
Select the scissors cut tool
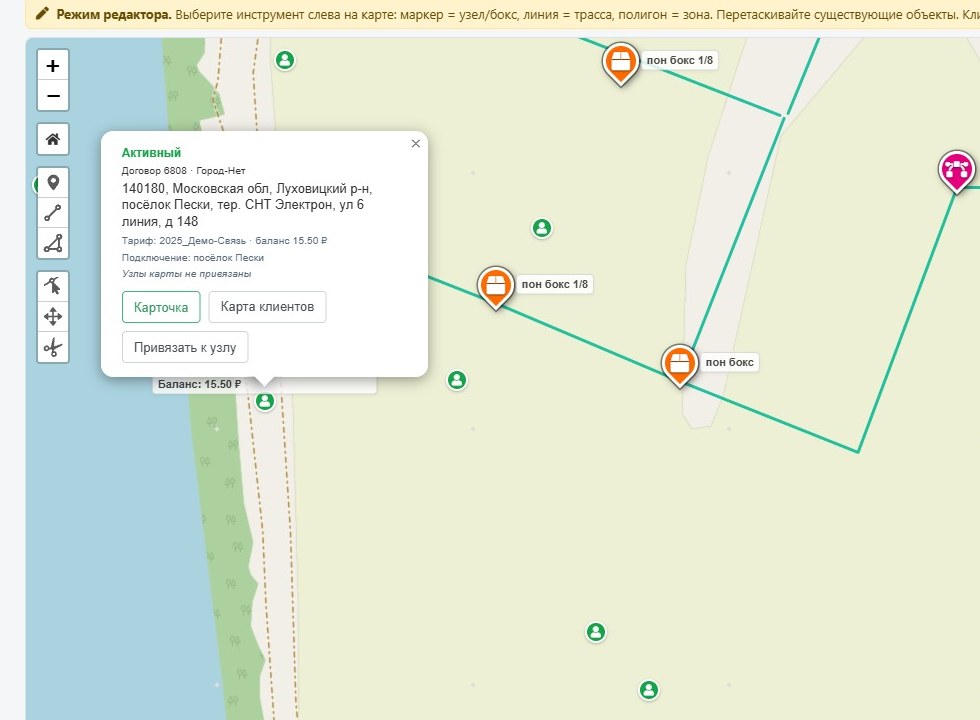pos(53,347)
